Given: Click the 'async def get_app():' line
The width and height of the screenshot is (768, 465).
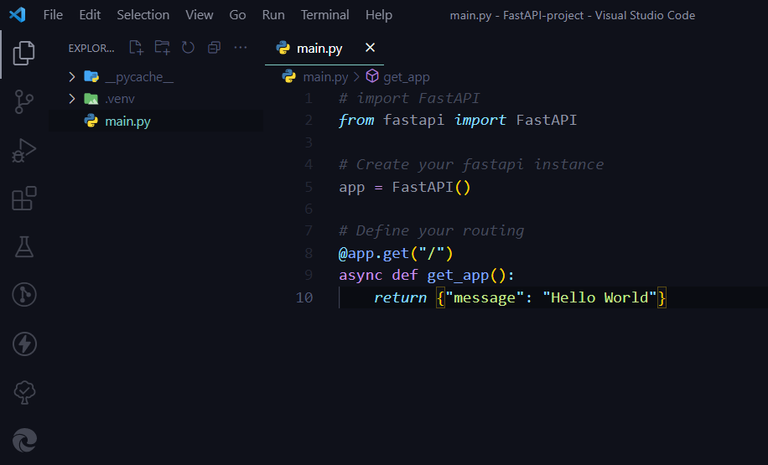Looking at the screenshot, I should coord(427,275).
